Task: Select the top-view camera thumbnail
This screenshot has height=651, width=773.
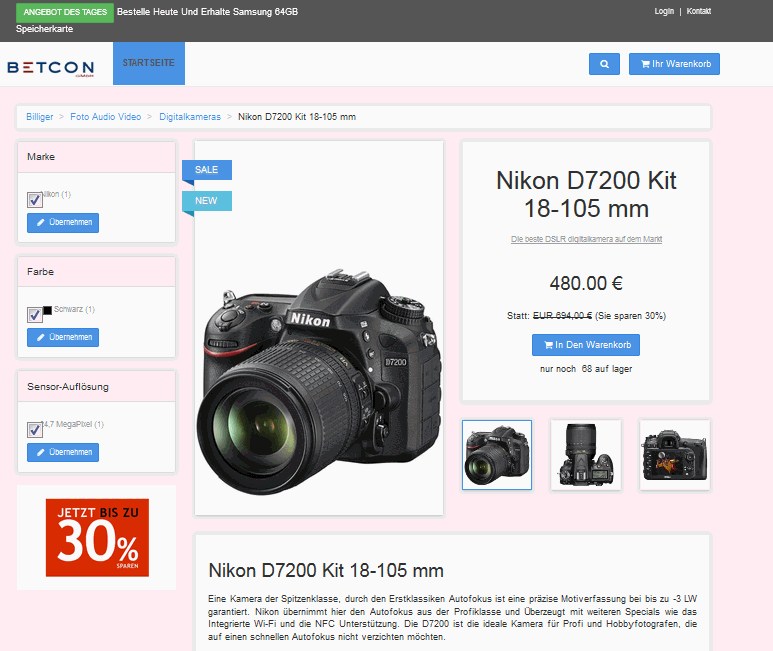Action: 586,455
